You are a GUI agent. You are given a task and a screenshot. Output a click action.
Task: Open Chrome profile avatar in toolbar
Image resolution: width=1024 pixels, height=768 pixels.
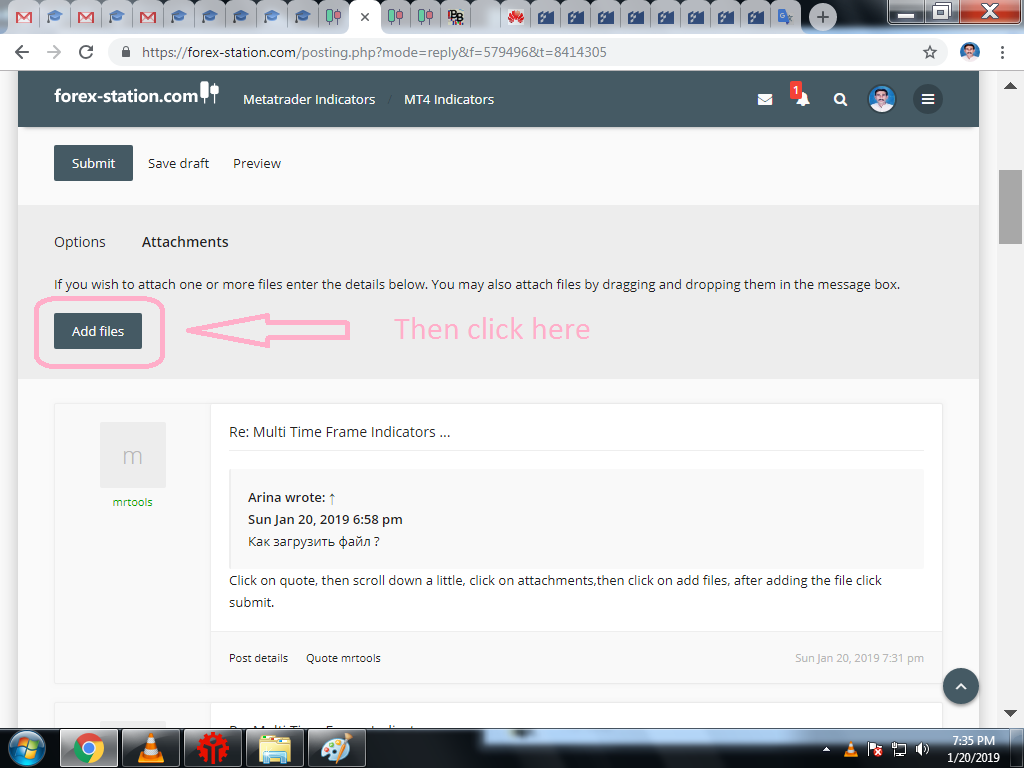(x=970, y=52)
